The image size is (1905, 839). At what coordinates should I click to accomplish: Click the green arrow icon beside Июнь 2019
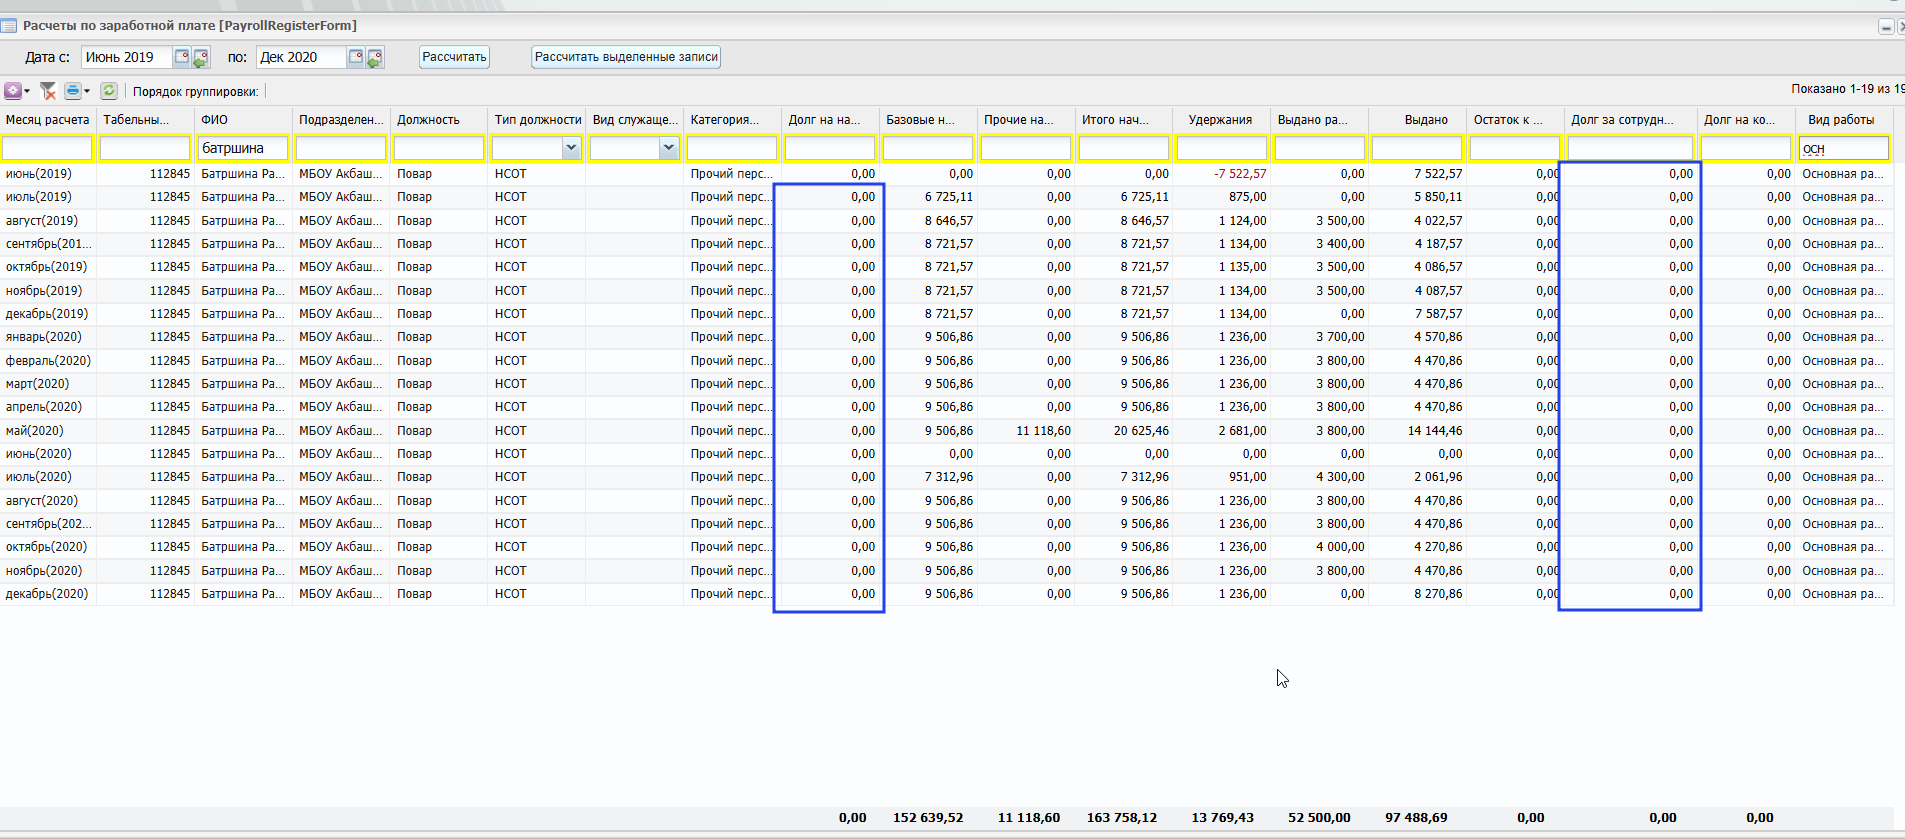(x=201, y=58)
